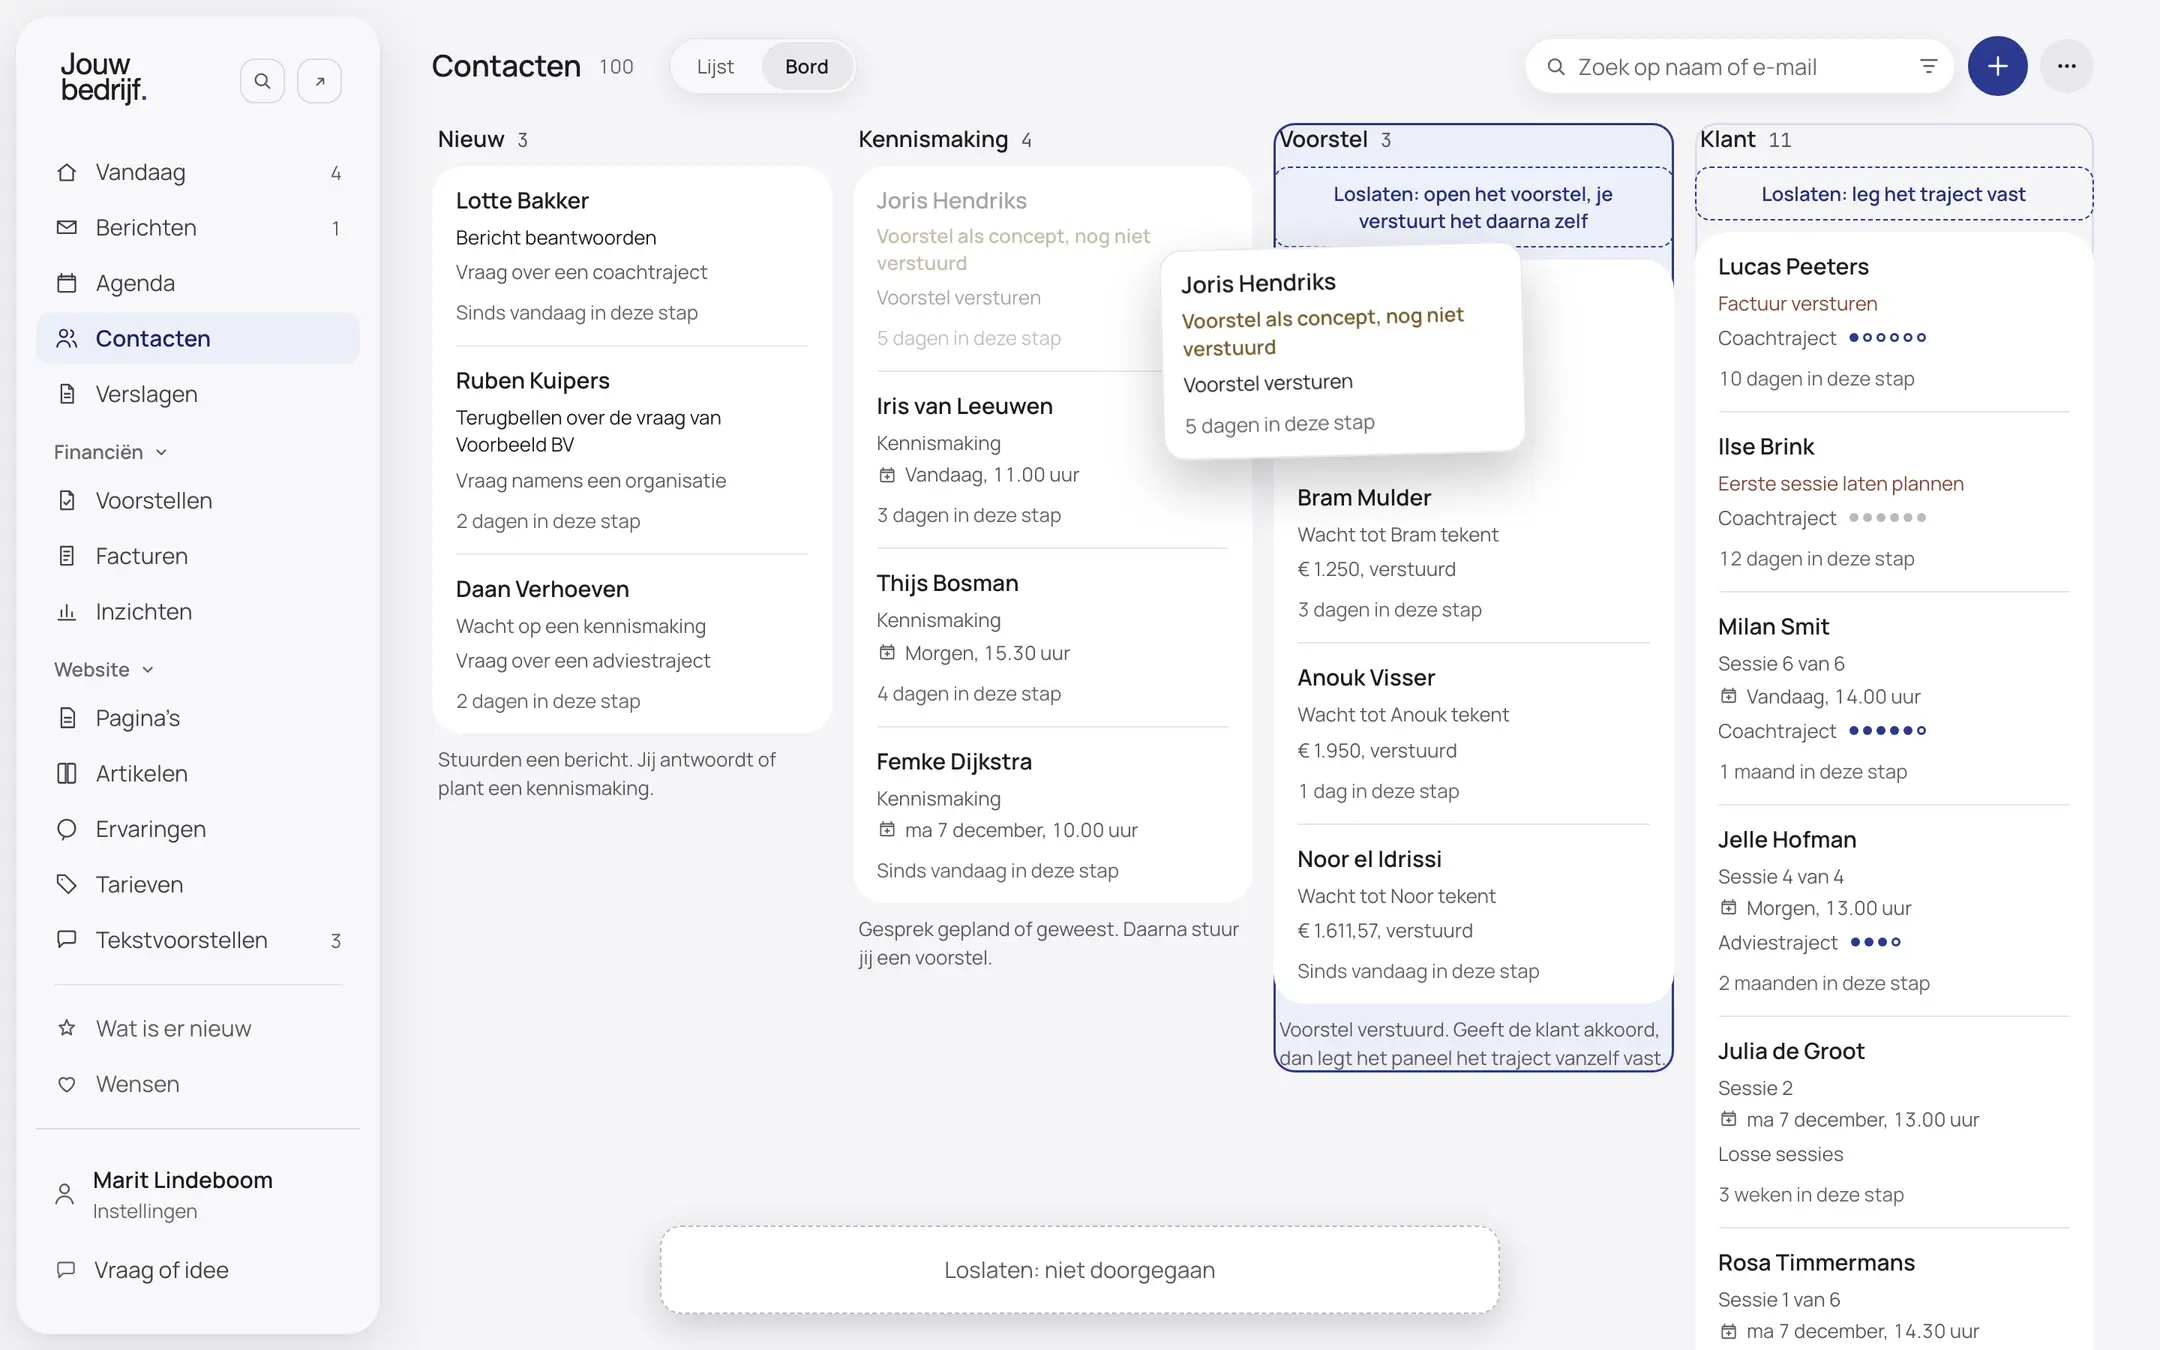Open Ruben Kuipers card
Image resolution: width=2160 pixels, height=1350 pixels.
[632, 450]
